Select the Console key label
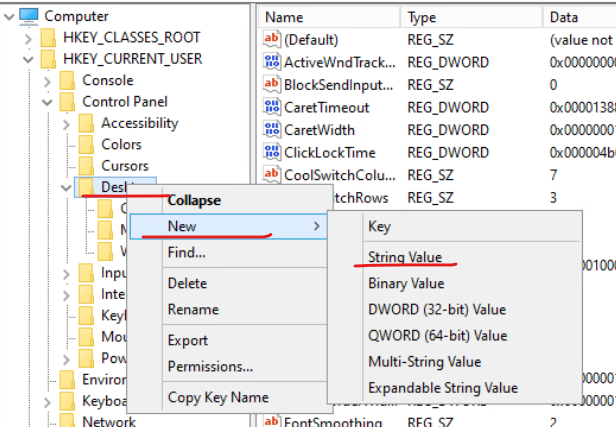616x427 pixels. [108, 81]
